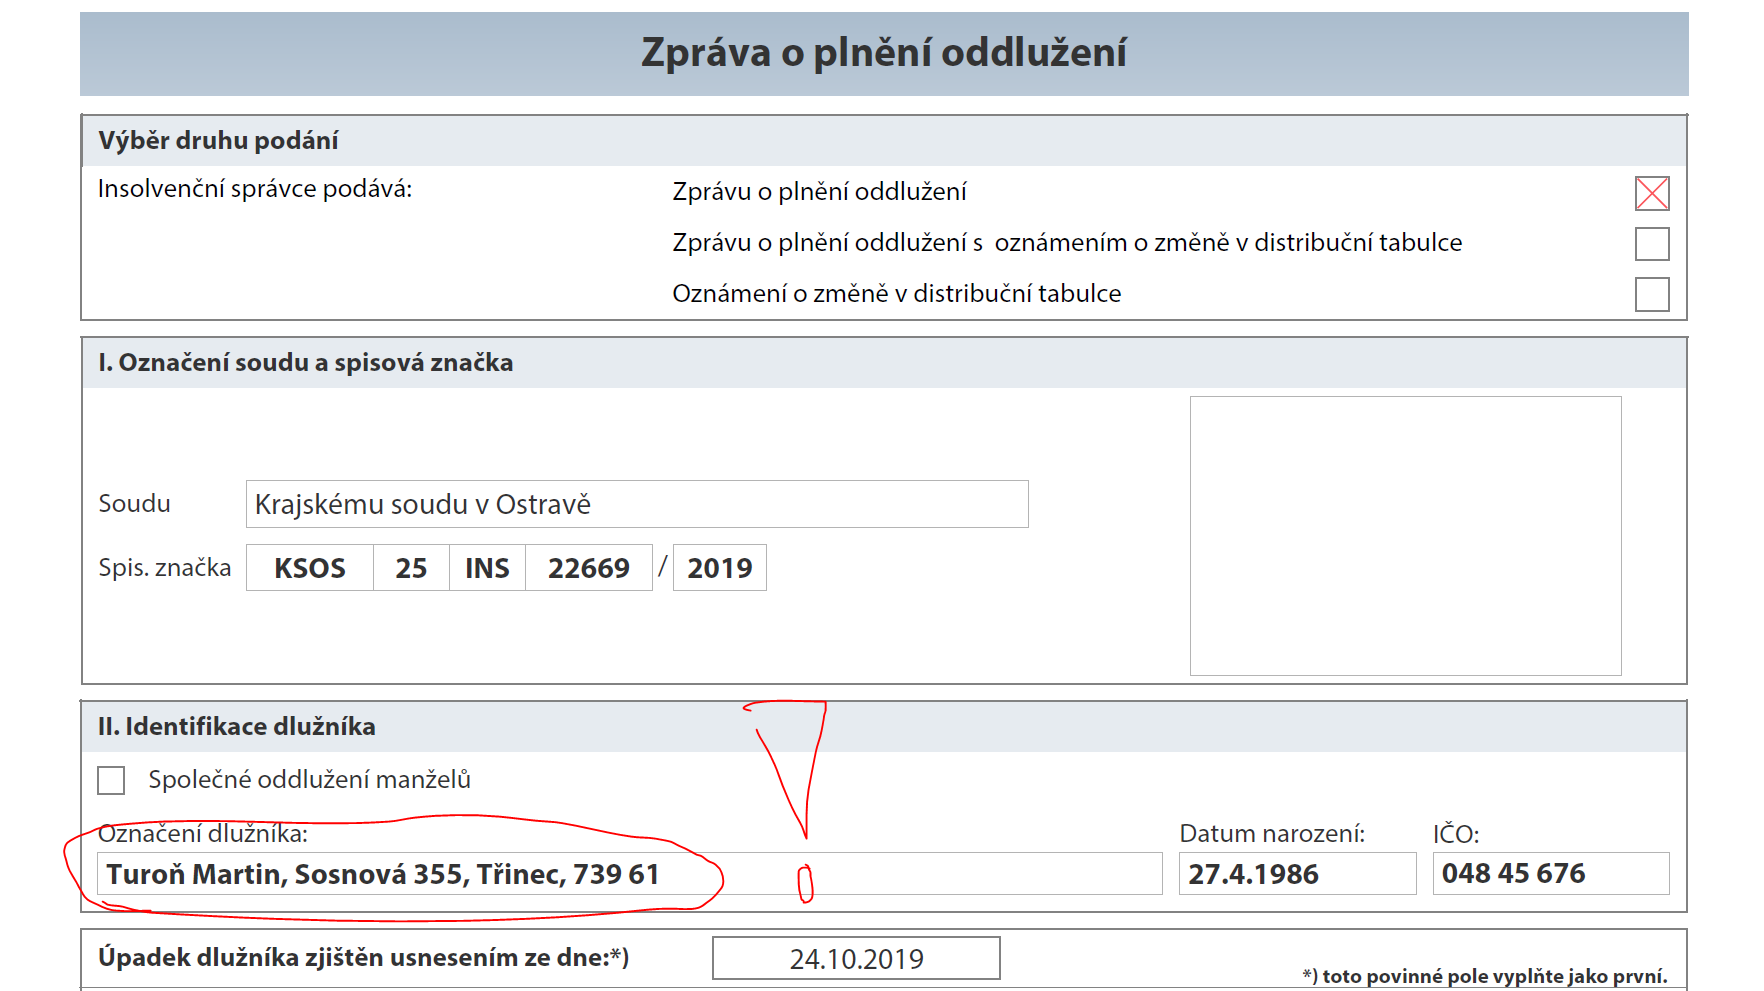Toggle 'Společné oddlužení manželů' checkbox
1764x991 pixels.
111,780
